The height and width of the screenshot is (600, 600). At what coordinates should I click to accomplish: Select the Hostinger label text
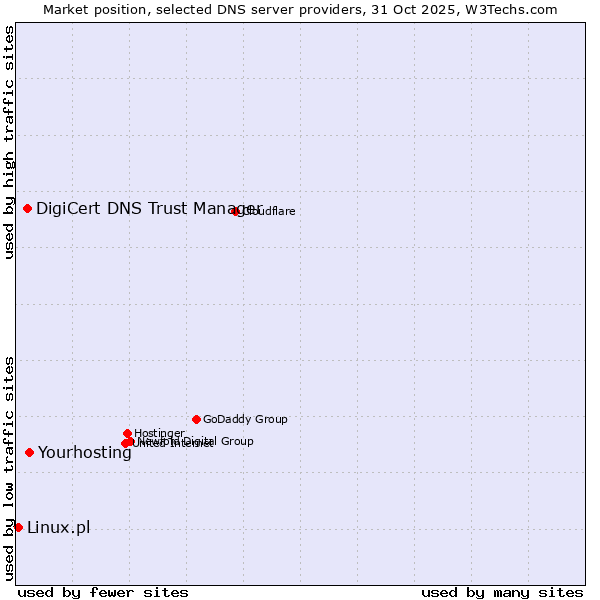[160, 433]
